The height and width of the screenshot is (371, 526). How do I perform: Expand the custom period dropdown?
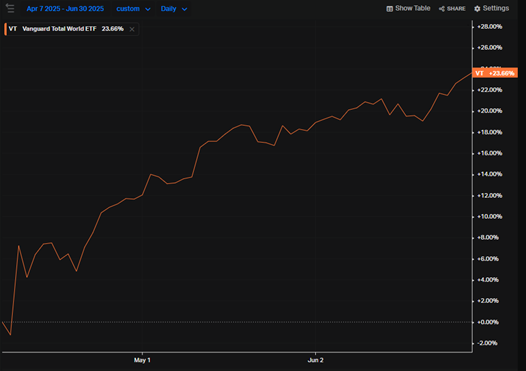(x=133, y=9)
